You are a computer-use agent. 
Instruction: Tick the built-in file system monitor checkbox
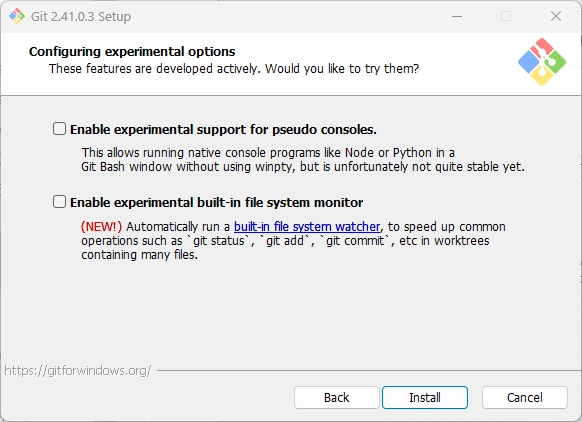point(59,202)
